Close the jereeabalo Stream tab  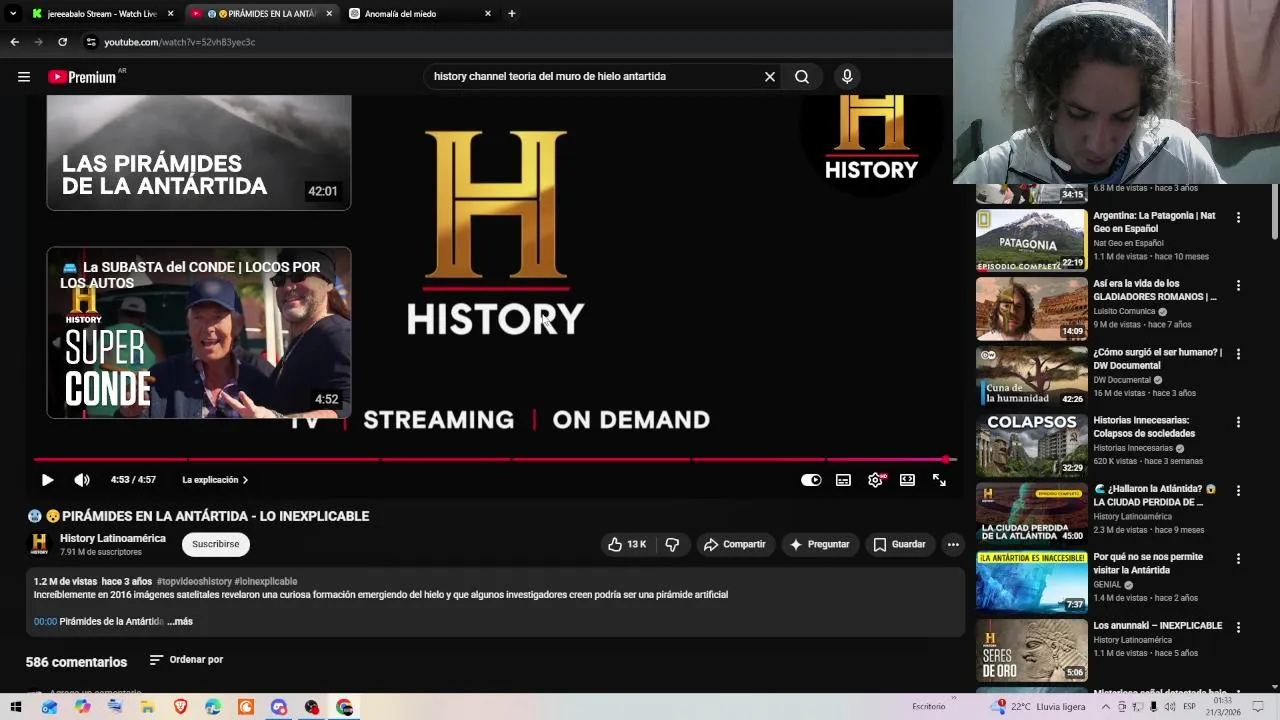(170, 14)
